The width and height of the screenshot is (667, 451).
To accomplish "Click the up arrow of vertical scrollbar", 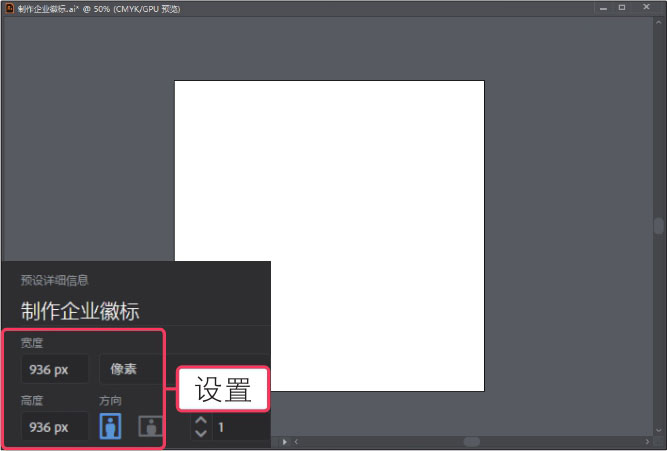I will point(658,21).
